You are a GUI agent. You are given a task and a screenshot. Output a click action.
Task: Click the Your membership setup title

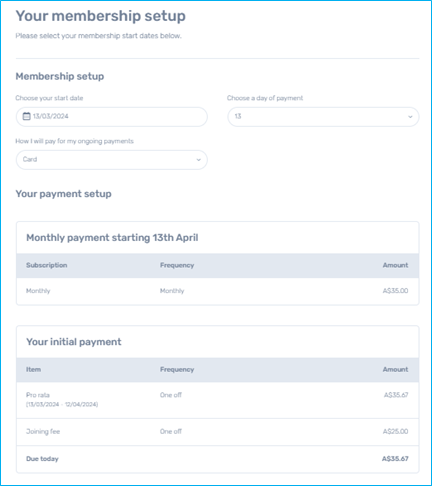click(x=100, y=16)
